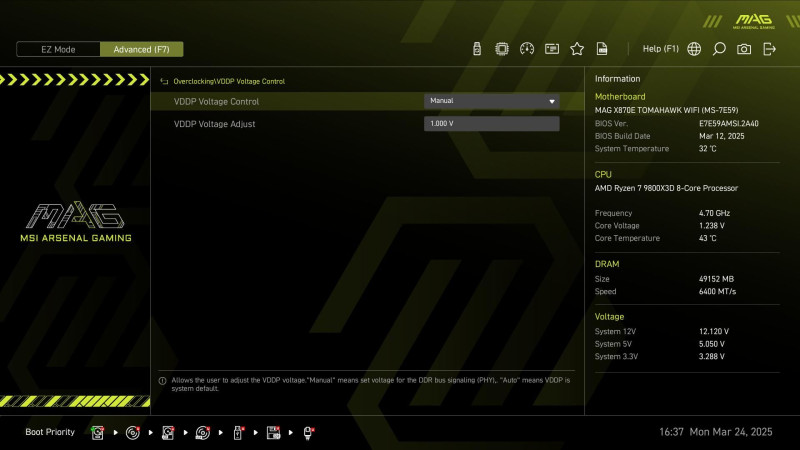800x450 pixels.
Task: Click AMD Ryzen 7 9800X3D processor name
Action: pos(666,188)
